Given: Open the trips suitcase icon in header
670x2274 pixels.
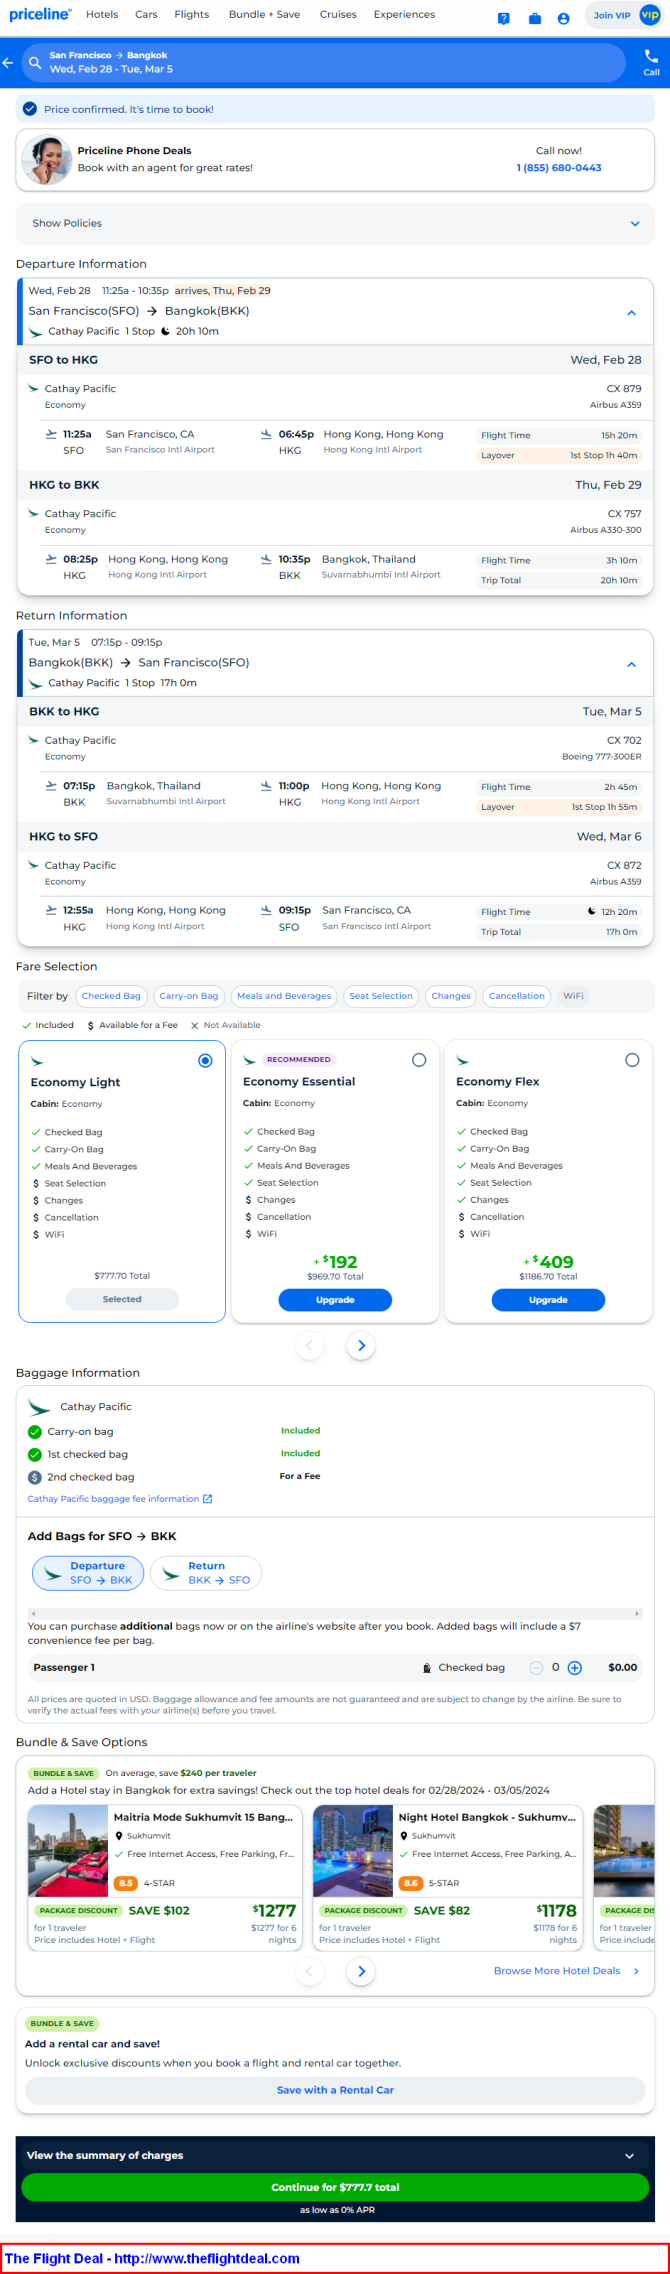Looking at the screenshot, I should 535,18.
